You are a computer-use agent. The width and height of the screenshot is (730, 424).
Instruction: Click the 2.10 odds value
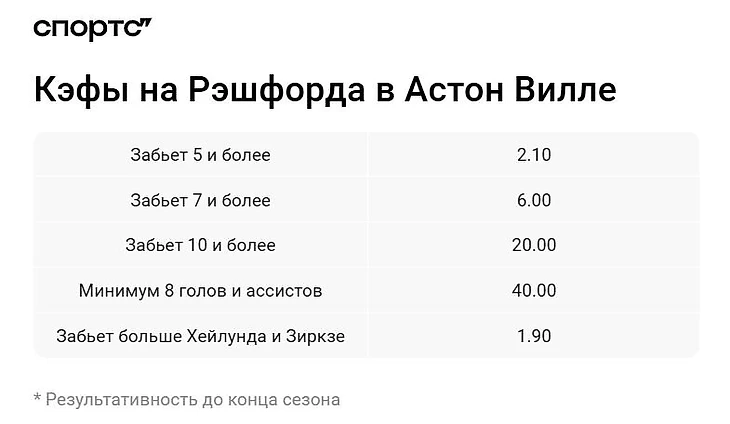point(534,155)
